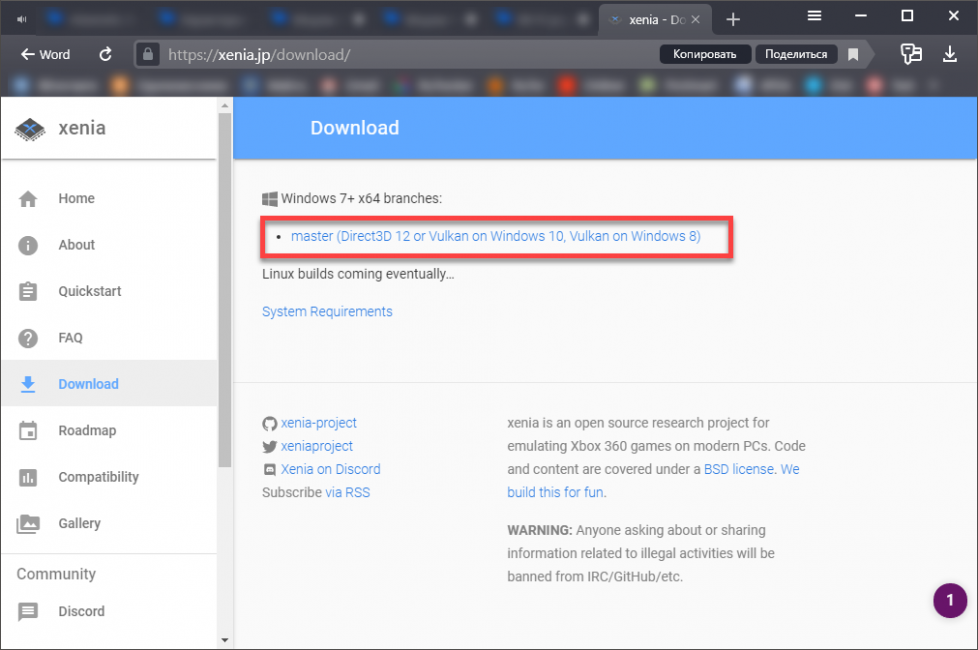
Task: Select the Roadmap calendar icon
Action: click(28, 431)
